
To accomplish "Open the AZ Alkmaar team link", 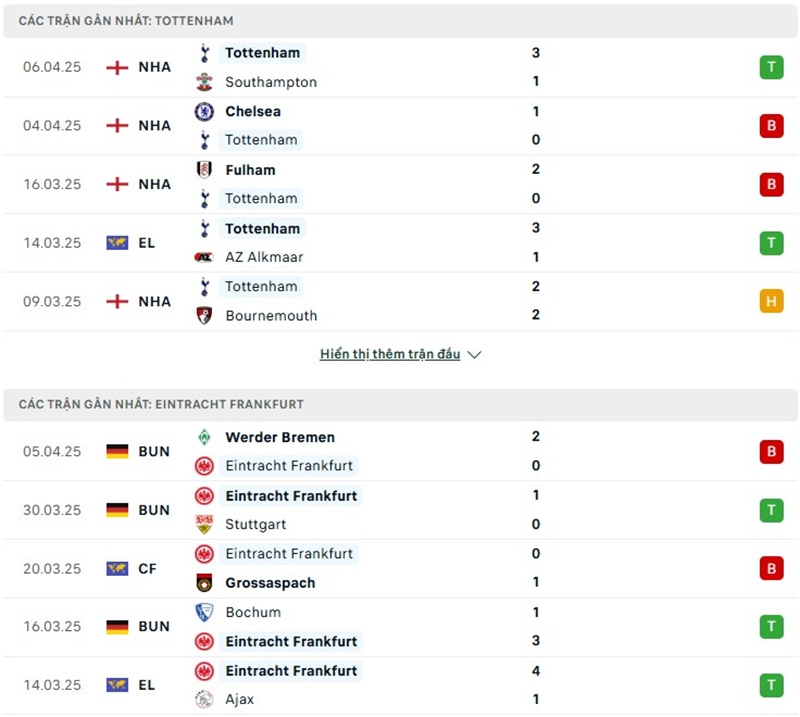I will coord(264,257).
